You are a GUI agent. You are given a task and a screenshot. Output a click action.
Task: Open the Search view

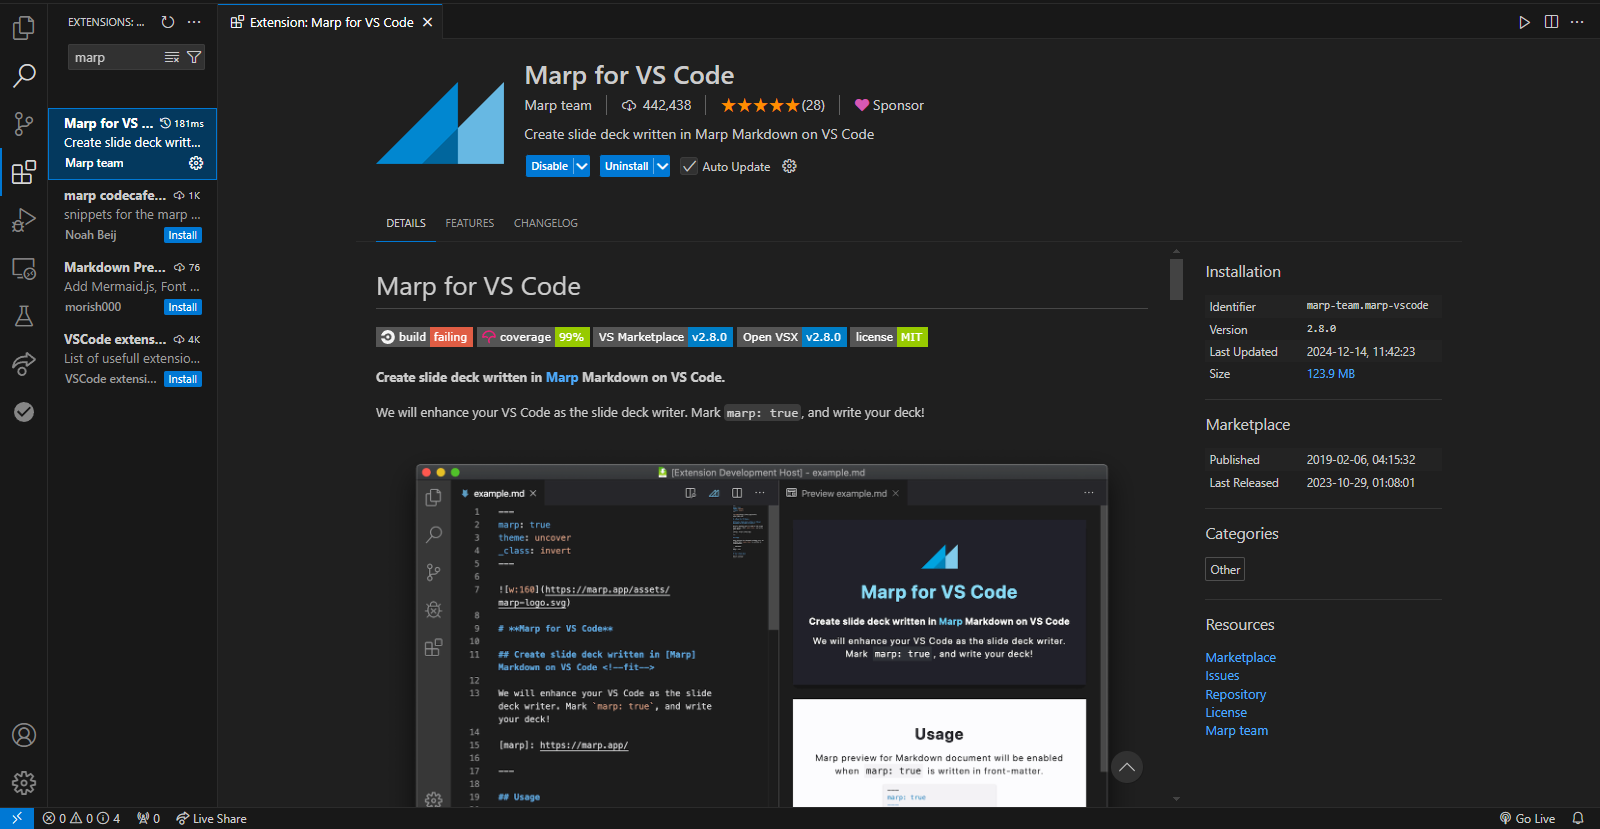click(x=24, y=76)
